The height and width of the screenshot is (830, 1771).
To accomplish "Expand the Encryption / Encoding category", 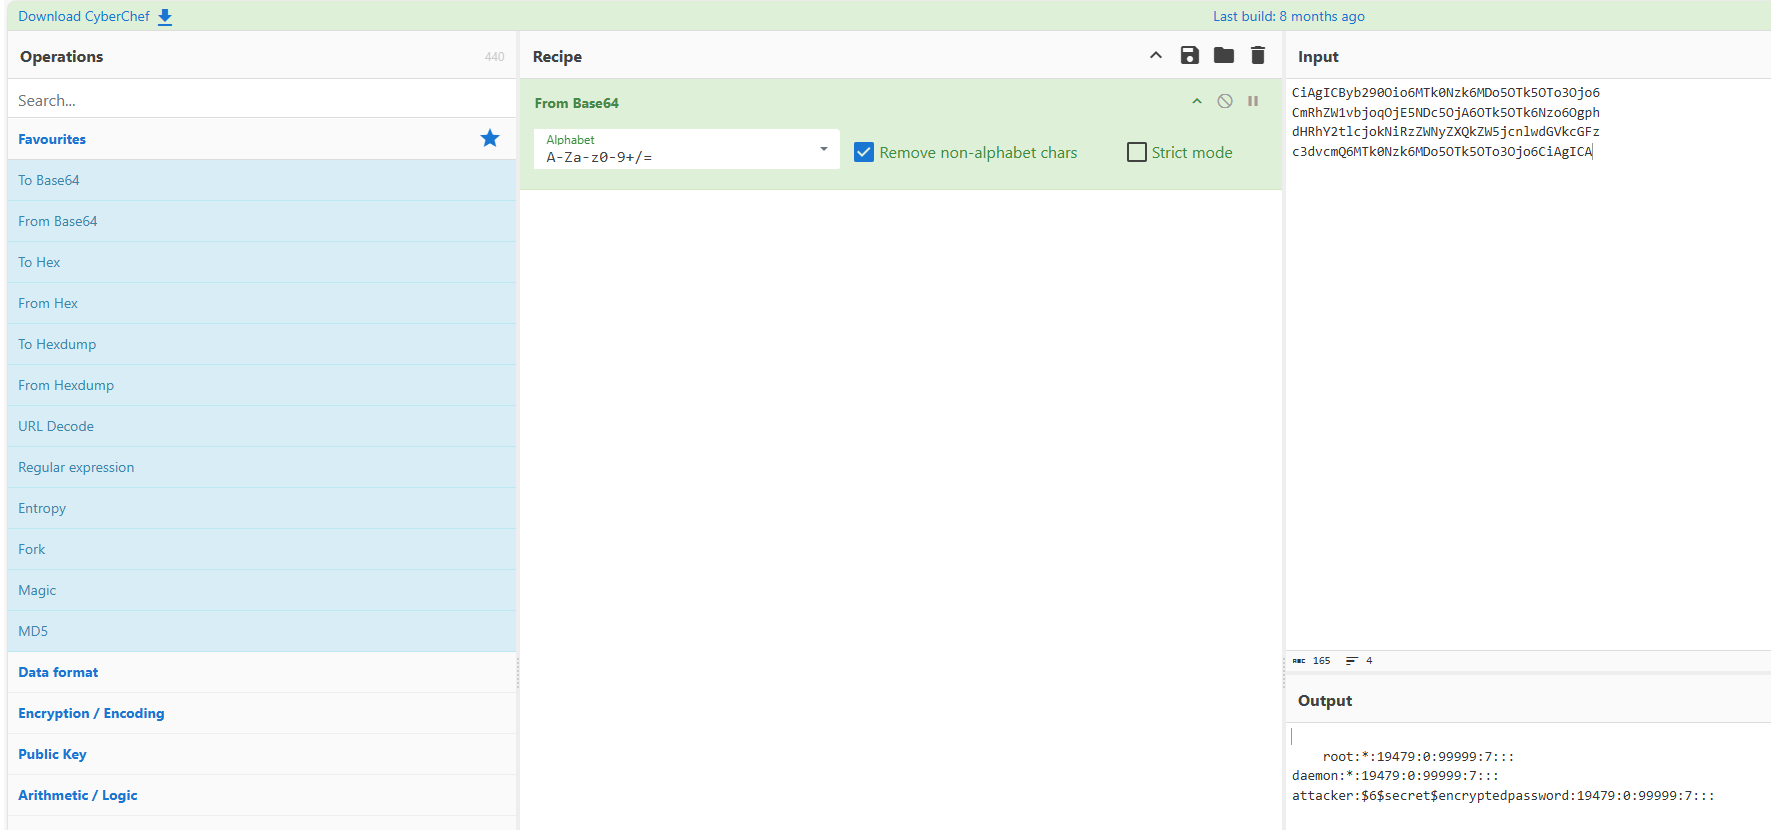I will coord(262,713).
